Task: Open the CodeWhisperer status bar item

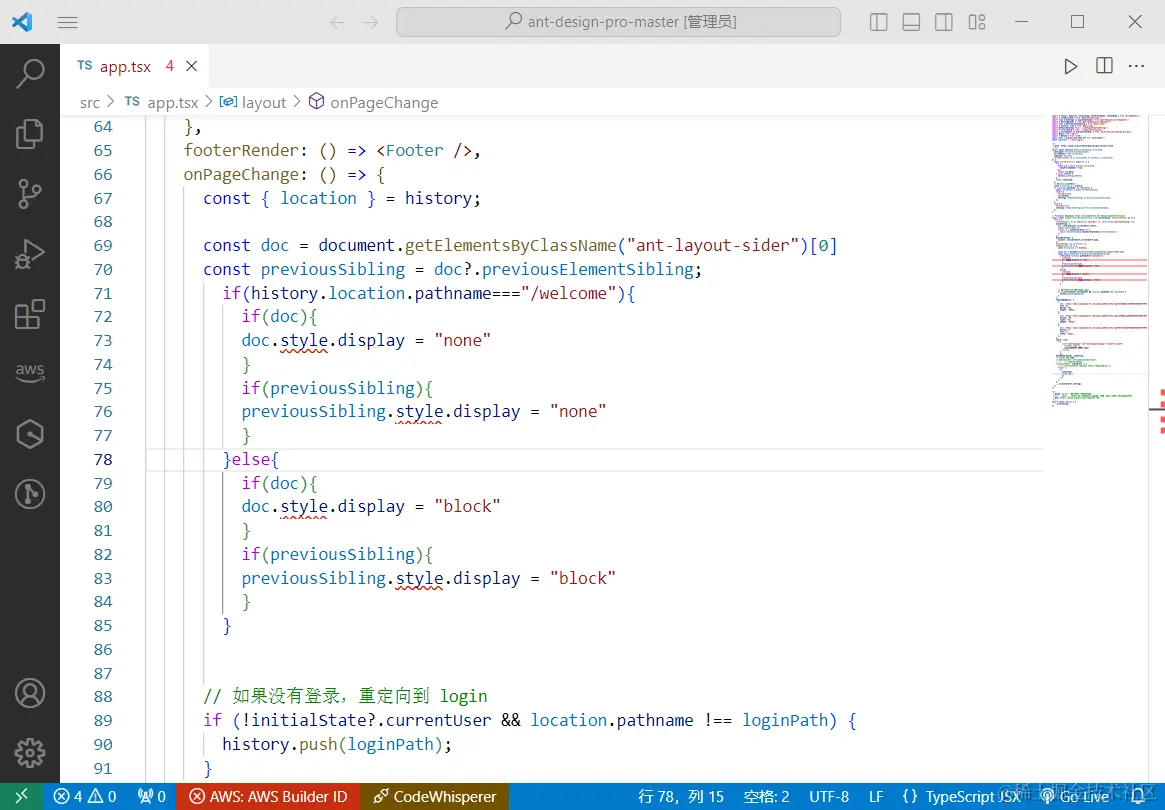Action: click(x=434, y=796)
